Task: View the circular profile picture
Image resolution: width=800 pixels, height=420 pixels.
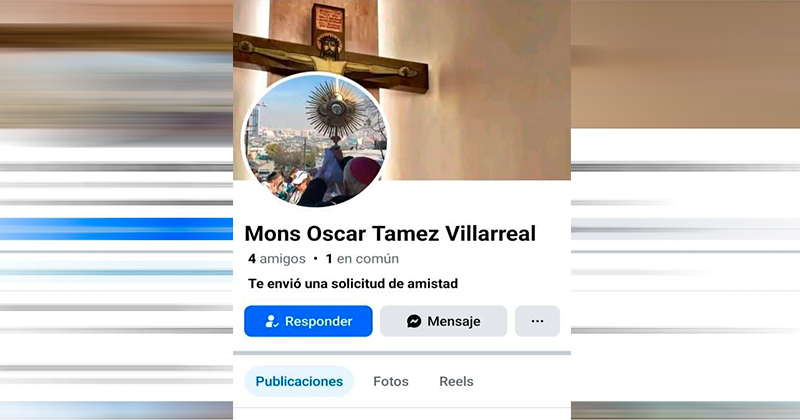Action: (x=314, y=140)
